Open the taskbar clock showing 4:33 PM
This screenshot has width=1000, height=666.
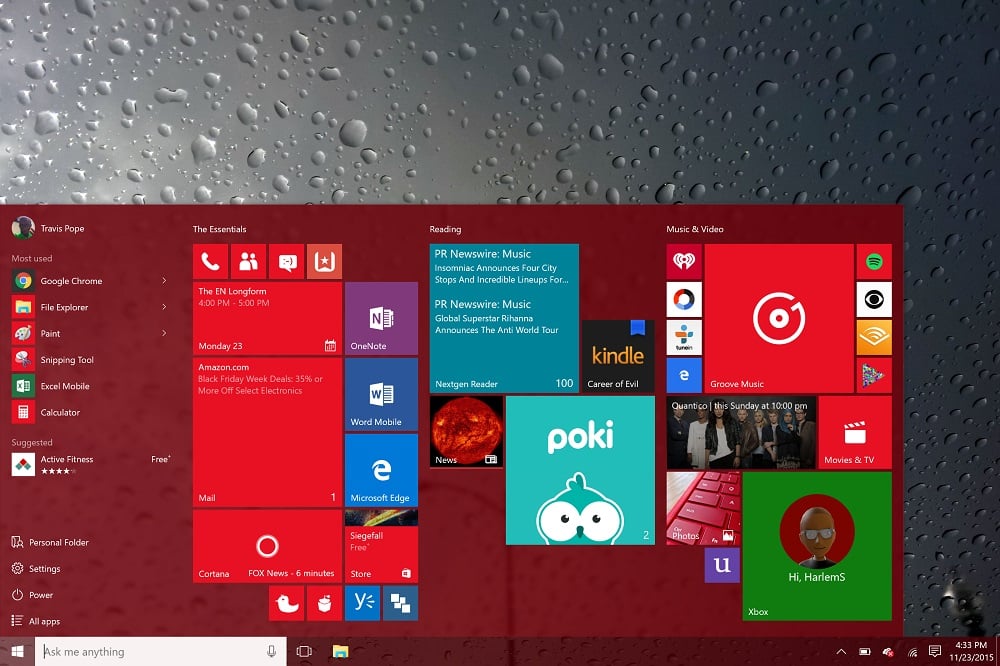pyautogui.click(x=971, y=651)
